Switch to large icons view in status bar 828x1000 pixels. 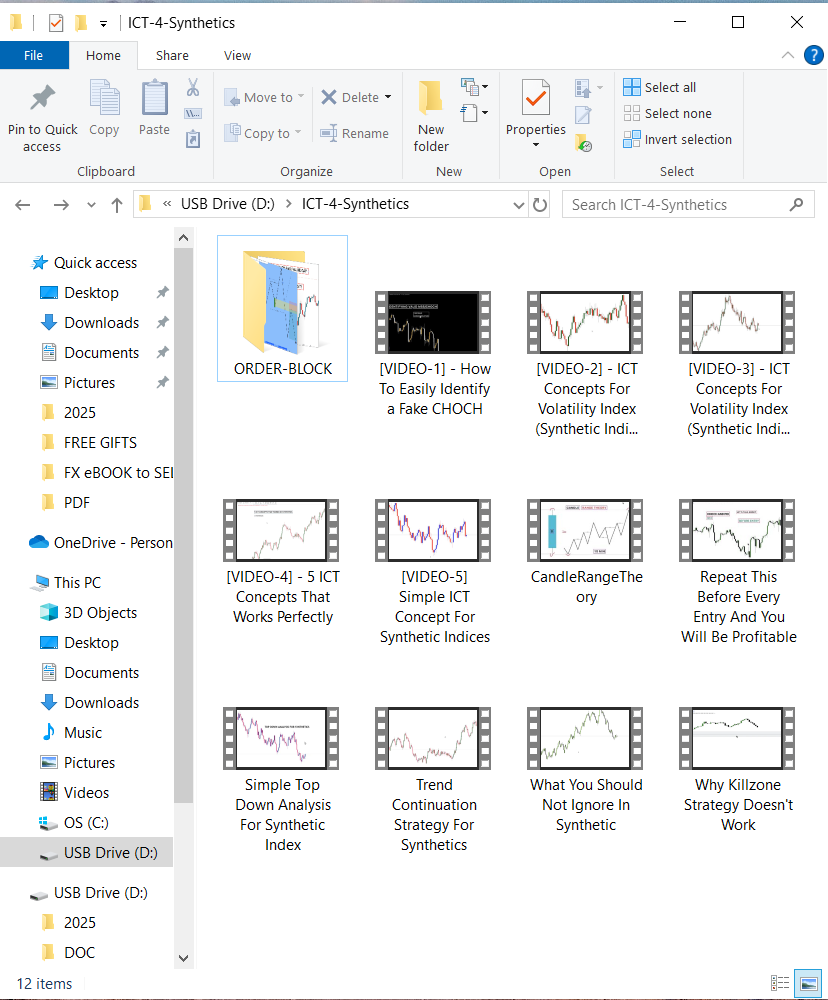click(x=808, y=984)
